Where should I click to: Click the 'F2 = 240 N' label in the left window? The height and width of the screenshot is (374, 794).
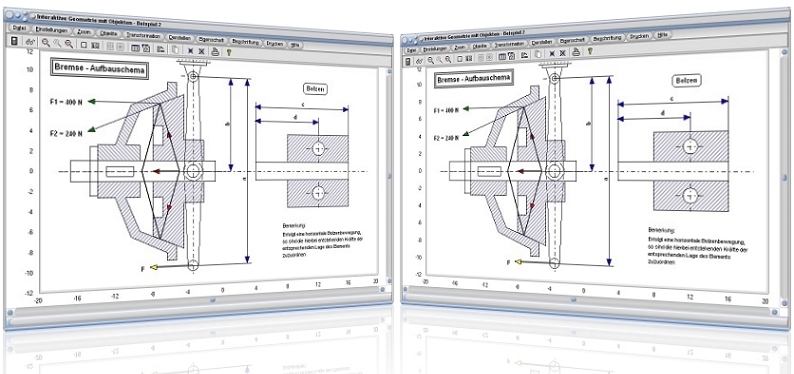pos(66,134)
